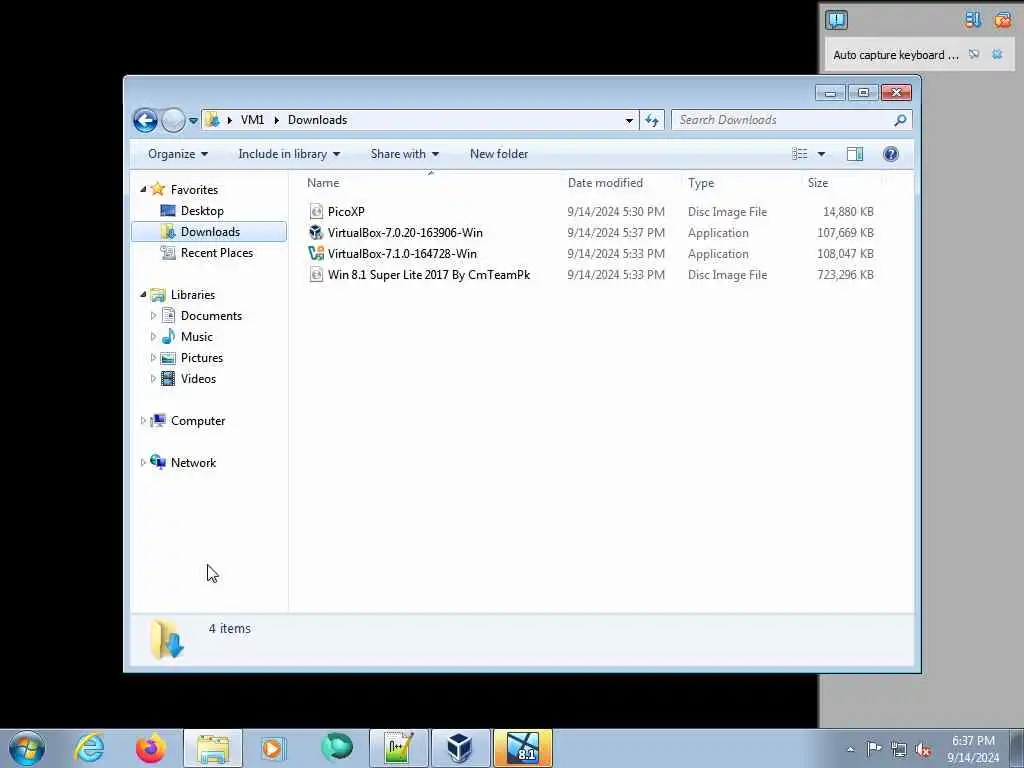The height and width of the screenshot is (768, 1024).
Task: Open the Explorer help icon
Action: click(890, 154)
